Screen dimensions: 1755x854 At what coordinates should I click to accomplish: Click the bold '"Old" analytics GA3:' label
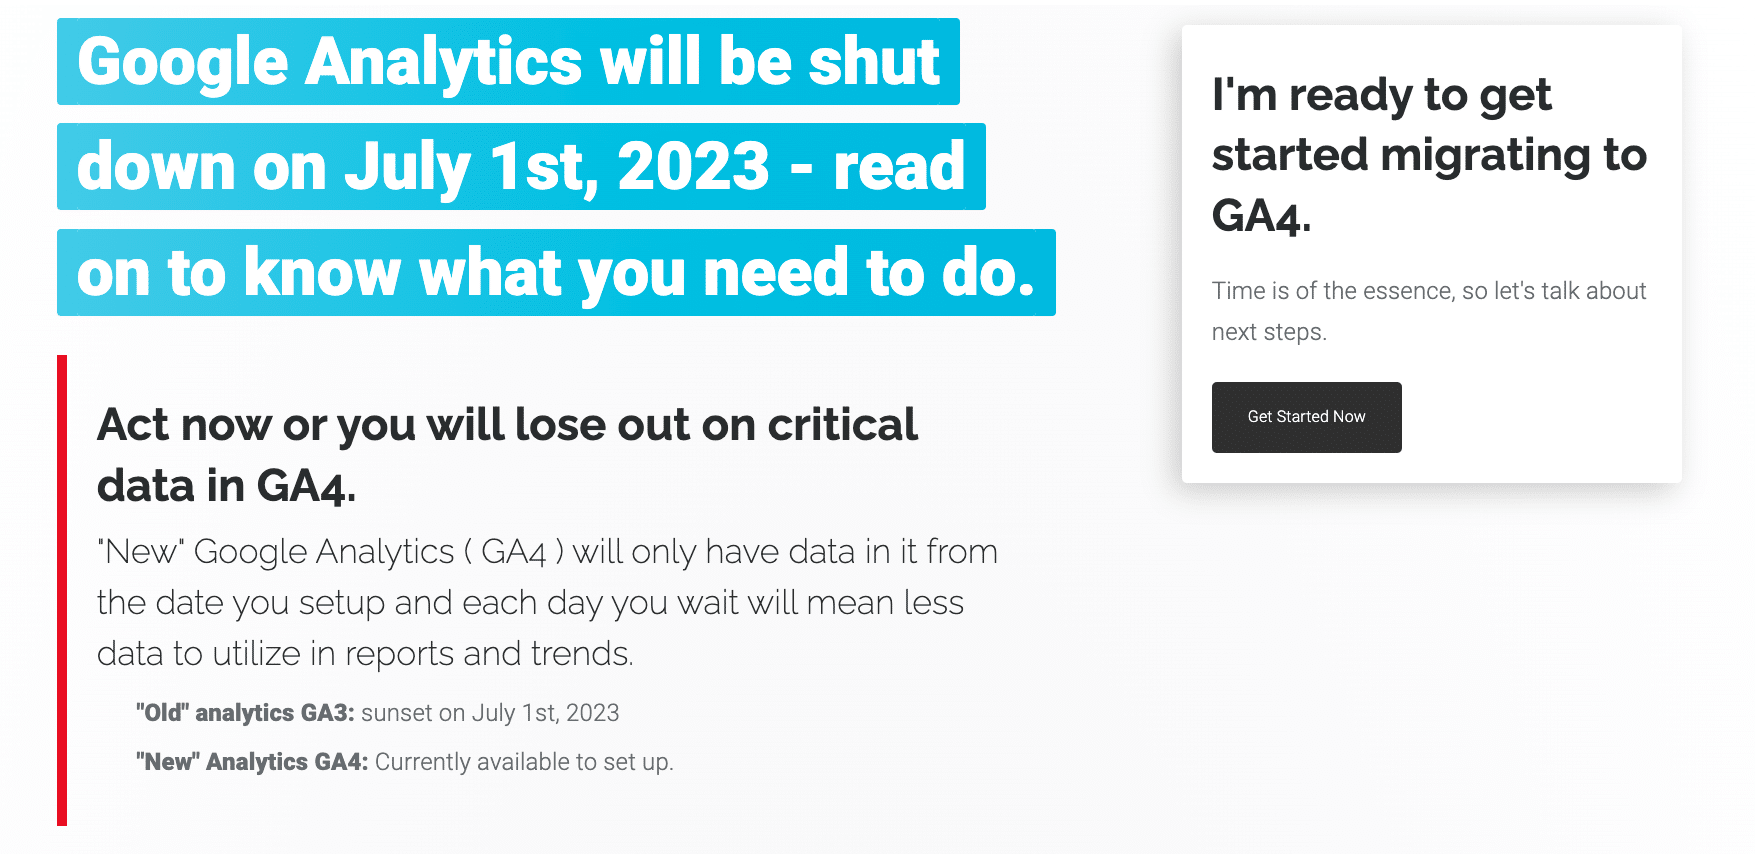click(245, 713)
